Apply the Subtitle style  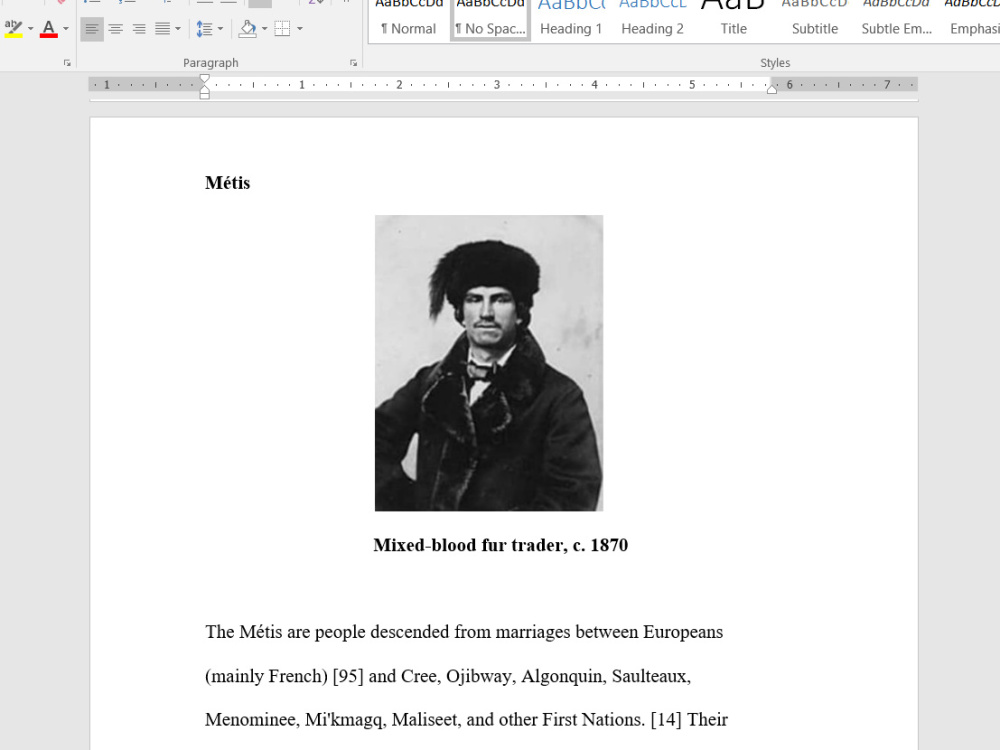[x=815, y=19]
